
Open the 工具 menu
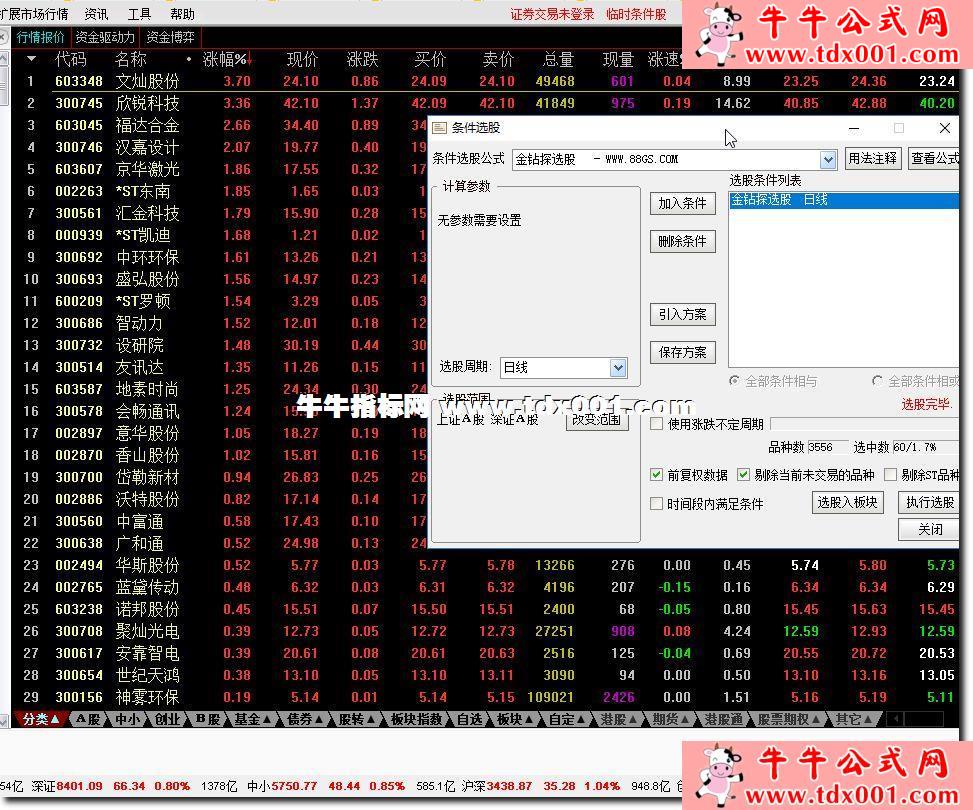139,14
